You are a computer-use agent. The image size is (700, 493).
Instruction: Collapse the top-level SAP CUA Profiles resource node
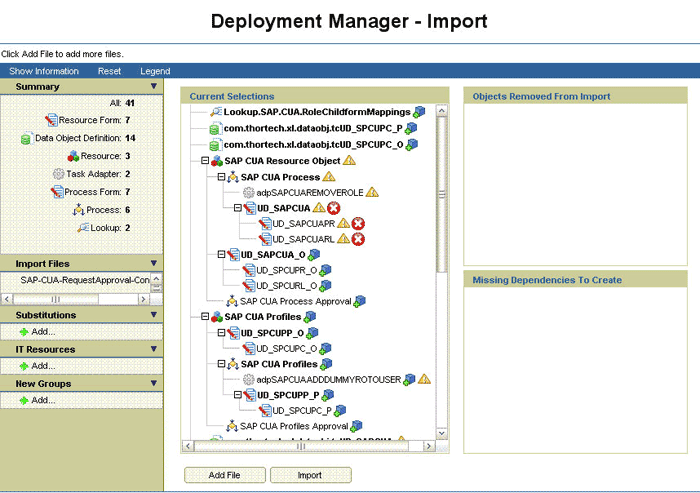pyautogui.click(x=205, y=316)
